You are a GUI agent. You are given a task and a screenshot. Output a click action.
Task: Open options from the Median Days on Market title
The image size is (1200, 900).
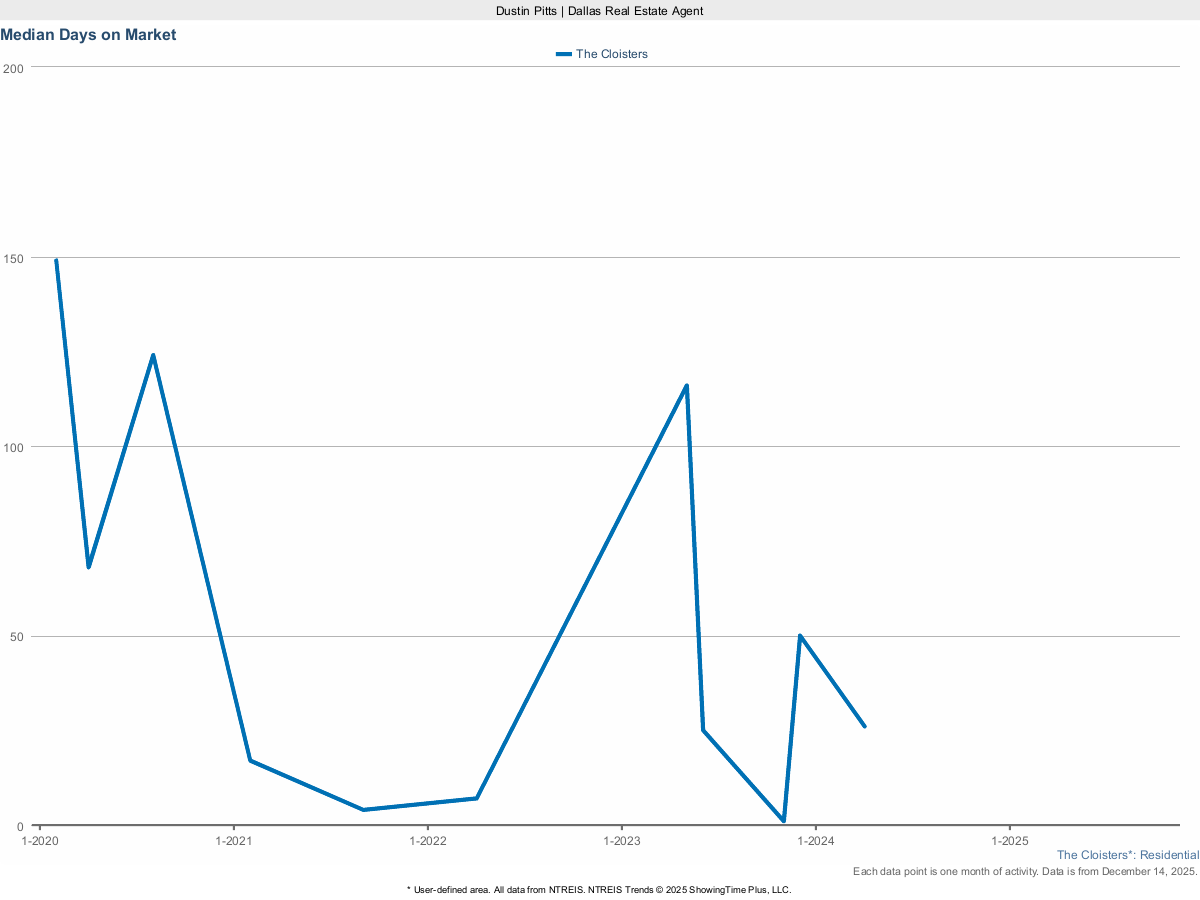coord(89,35)
